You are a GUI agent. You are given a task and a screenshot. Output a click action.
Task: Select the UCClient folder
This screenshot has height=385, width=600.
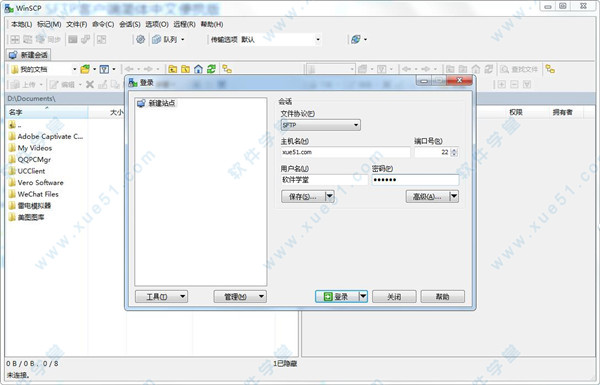pos(27,171)
